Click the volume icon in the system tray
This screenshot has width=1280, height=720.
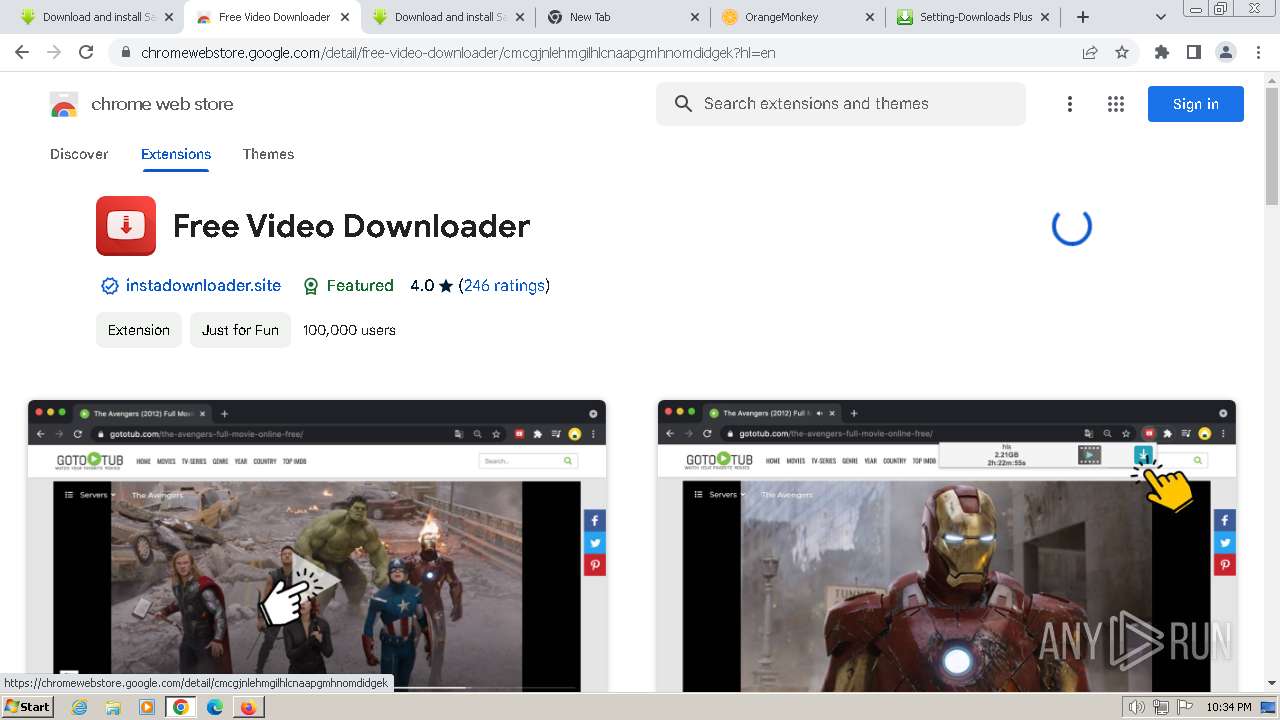click(x=1137, y=707)
